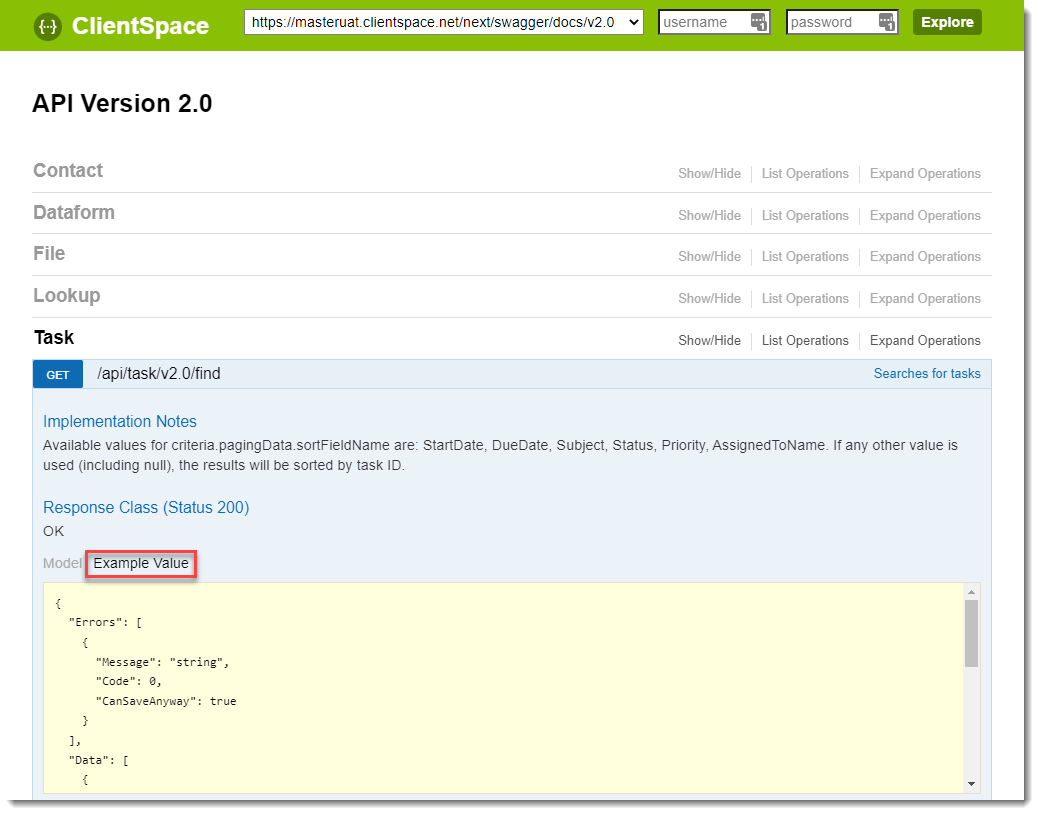
Task: Expand the Dataform API section
Action: (x=74, y=213)
